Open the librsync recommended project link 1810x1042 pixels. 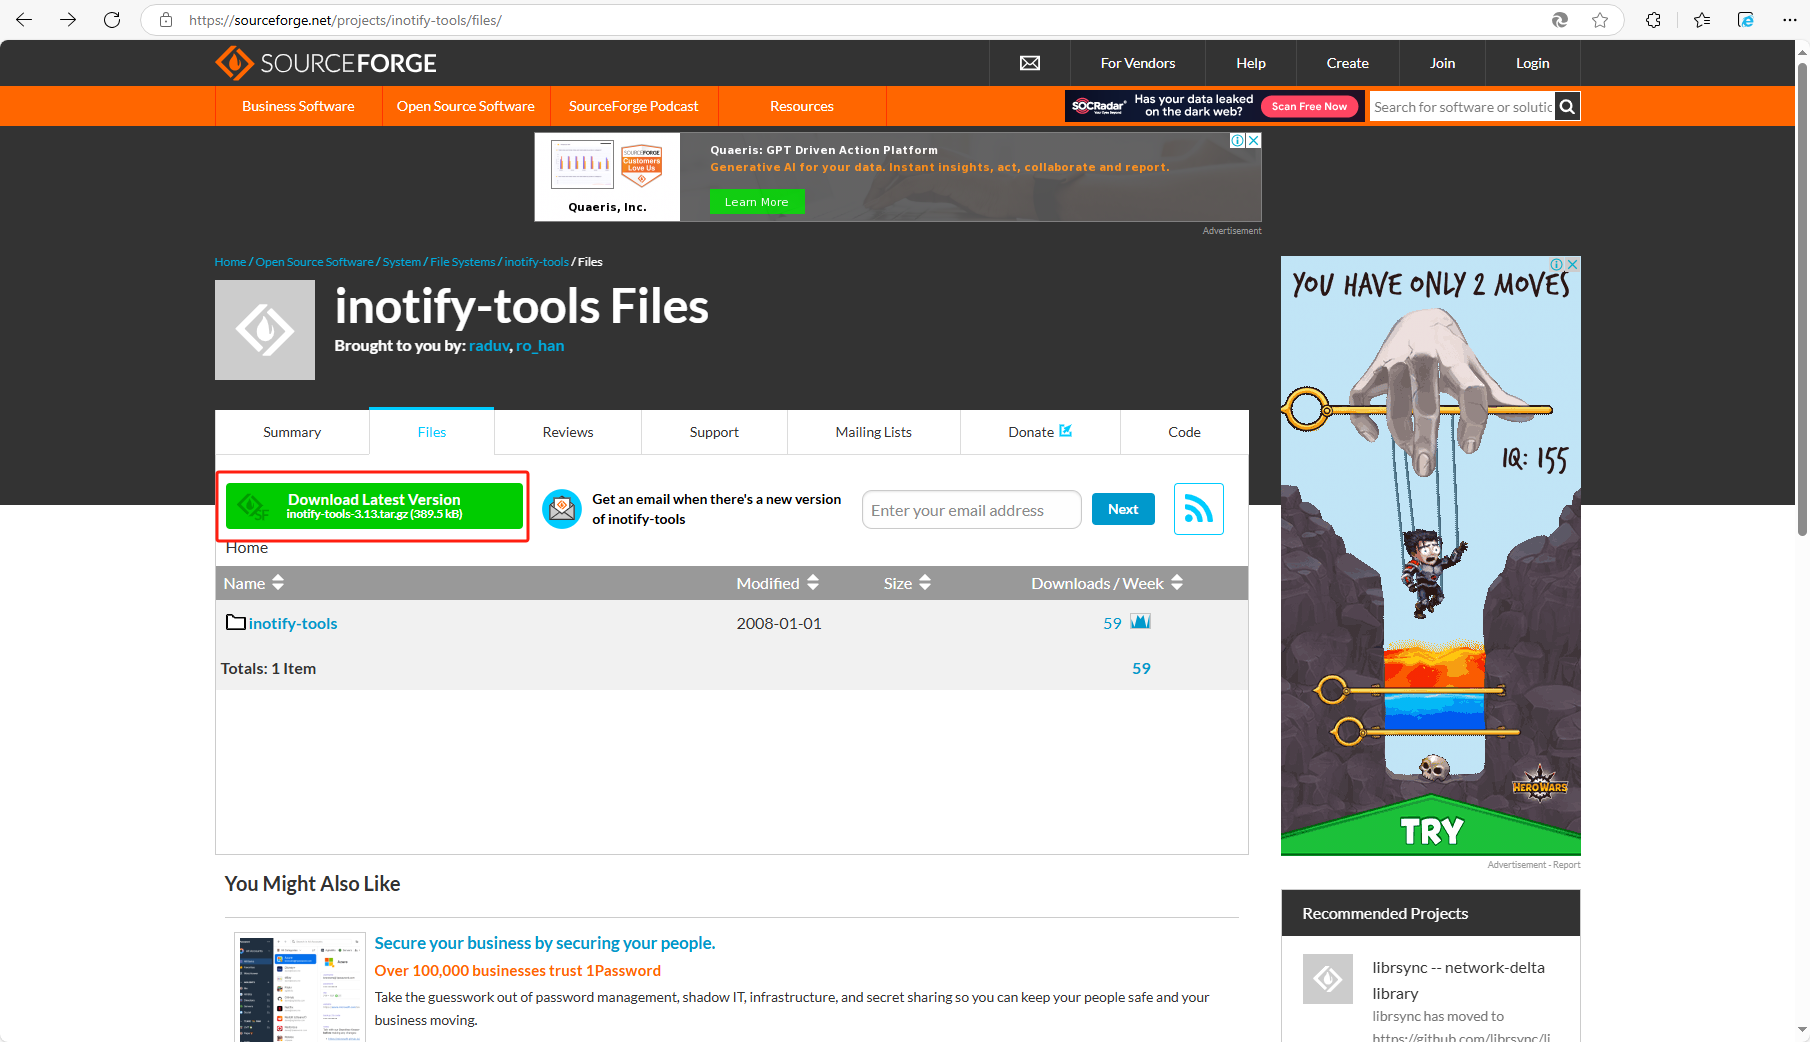tap(1458, 980)
